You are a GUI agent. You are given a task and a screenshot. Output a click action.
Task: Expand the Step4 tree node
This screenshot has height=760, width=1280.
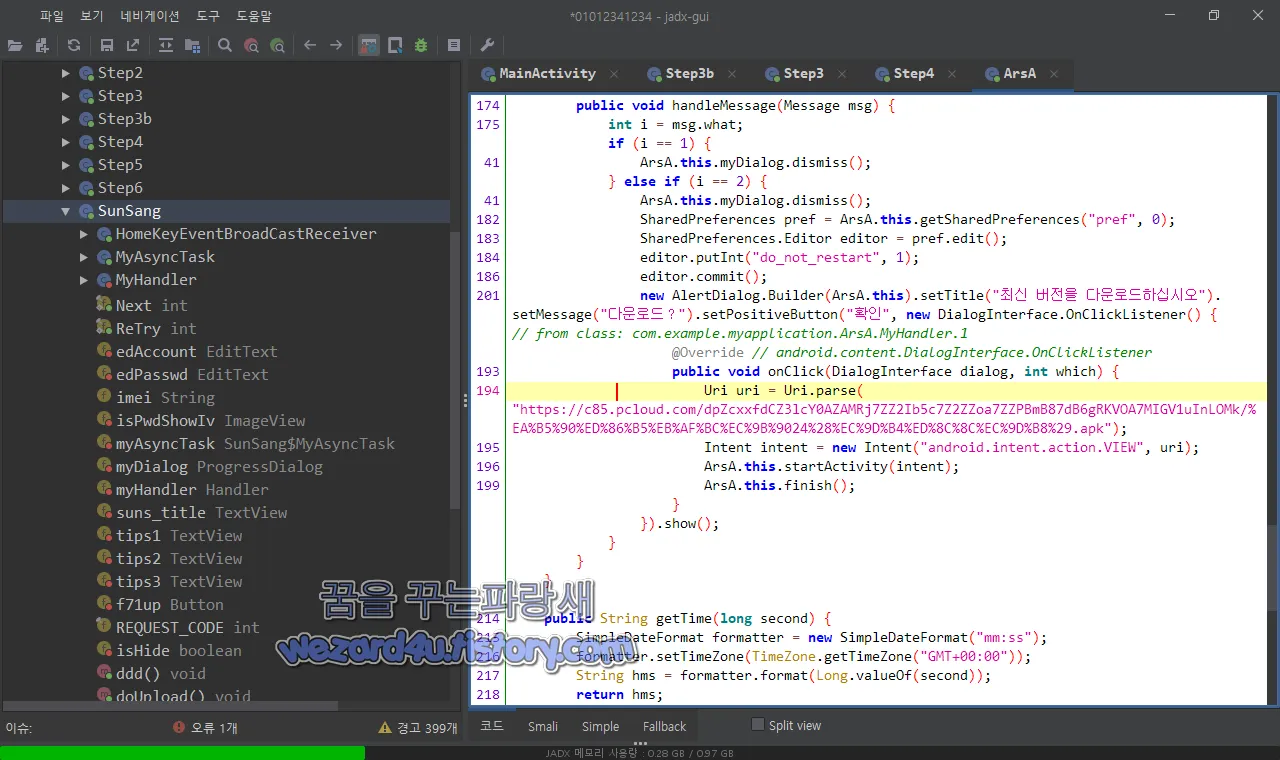point(66,142)
